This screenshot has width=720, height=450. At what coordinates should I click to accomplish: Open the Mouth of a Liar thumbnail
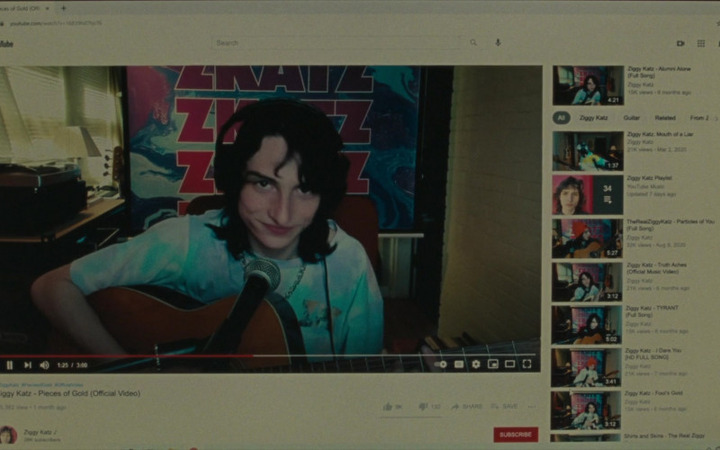pyautogui.click(x=588, y=151)
